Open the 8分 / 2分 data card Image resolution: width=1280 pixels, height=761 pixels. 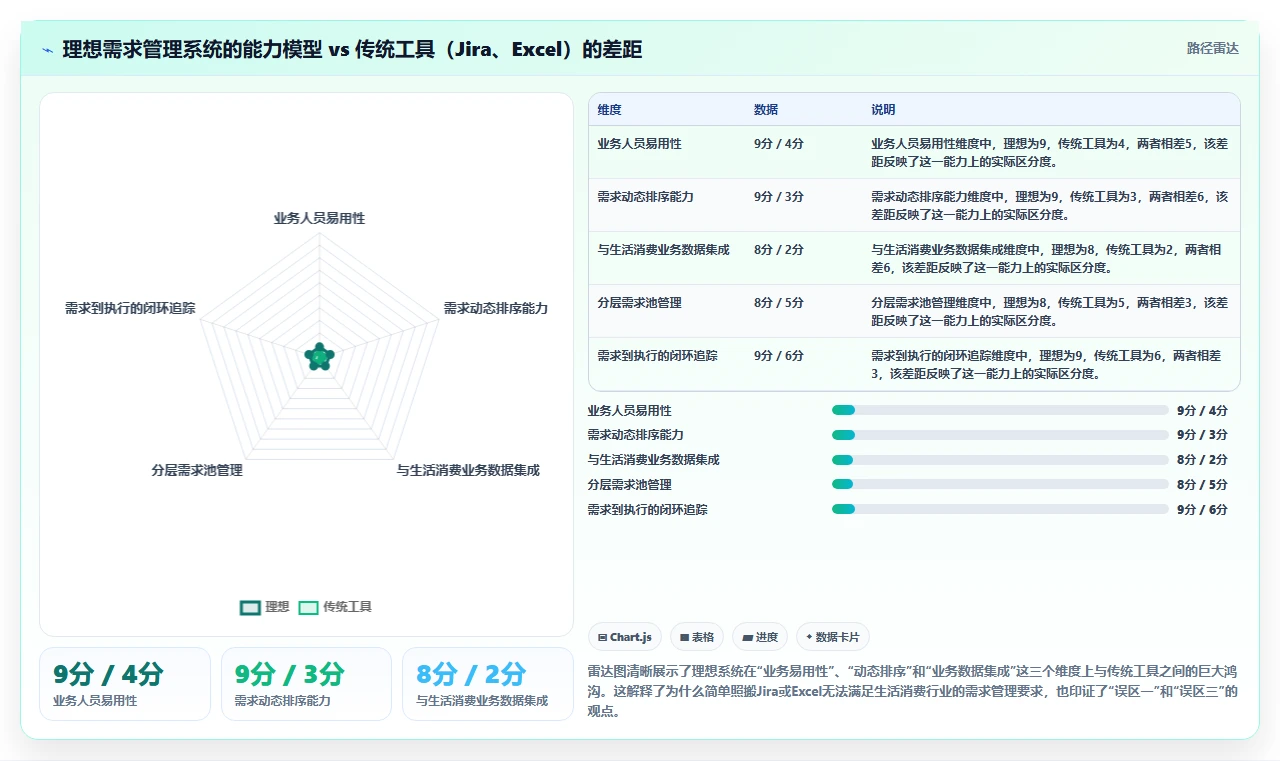coord(487,684)
